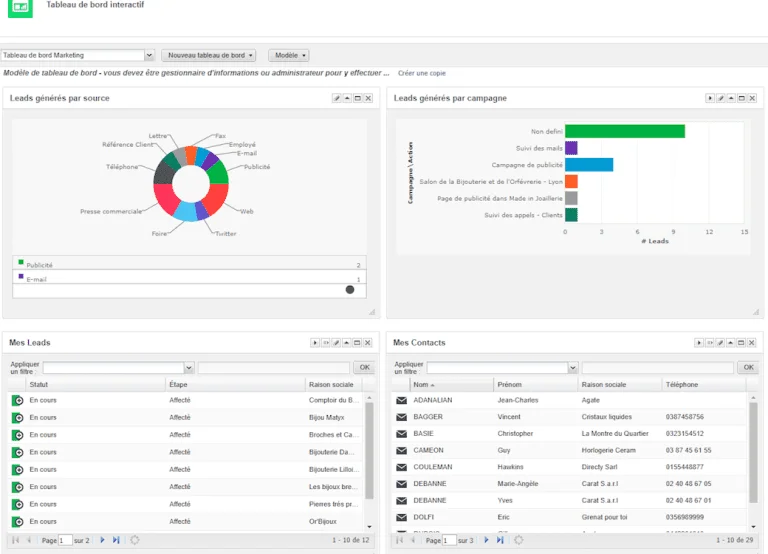
Task: Collapse the Leads générés par campagne panel
Action: pos(730,98)
